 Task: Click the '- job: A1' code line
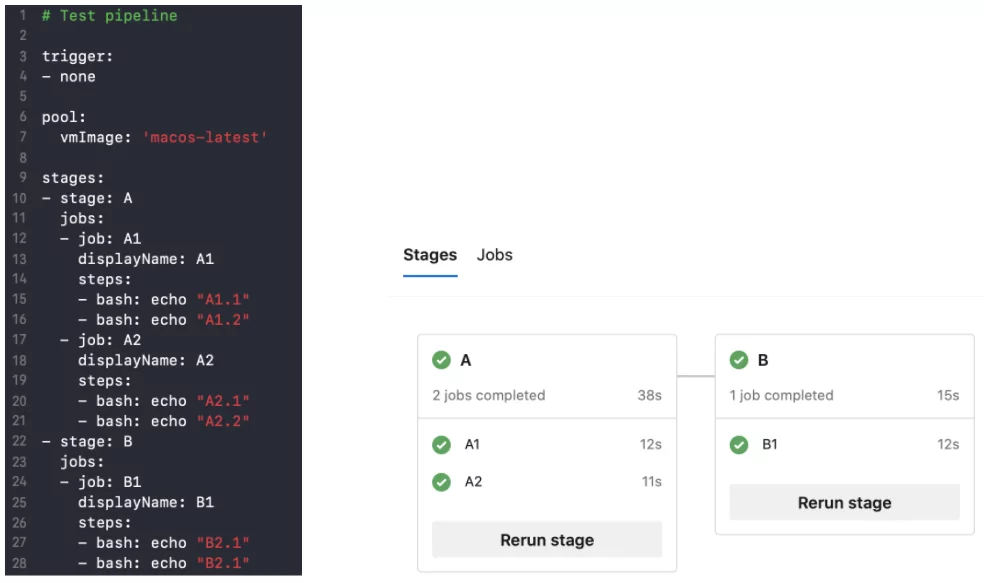pyautogui.click(x=100, y=239)
